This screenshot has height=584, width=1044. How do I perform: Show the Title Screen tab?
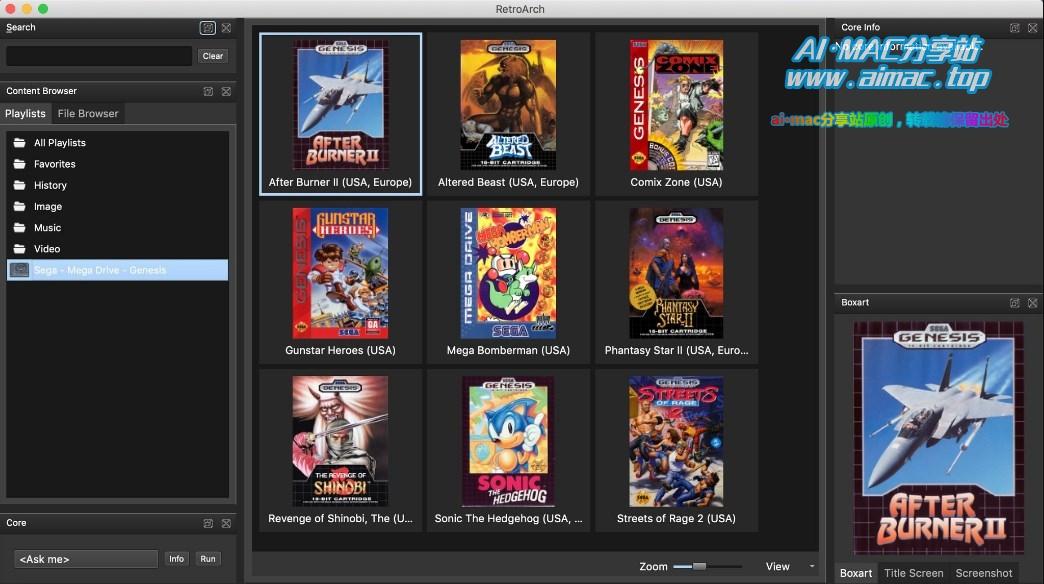pos(914,573)
